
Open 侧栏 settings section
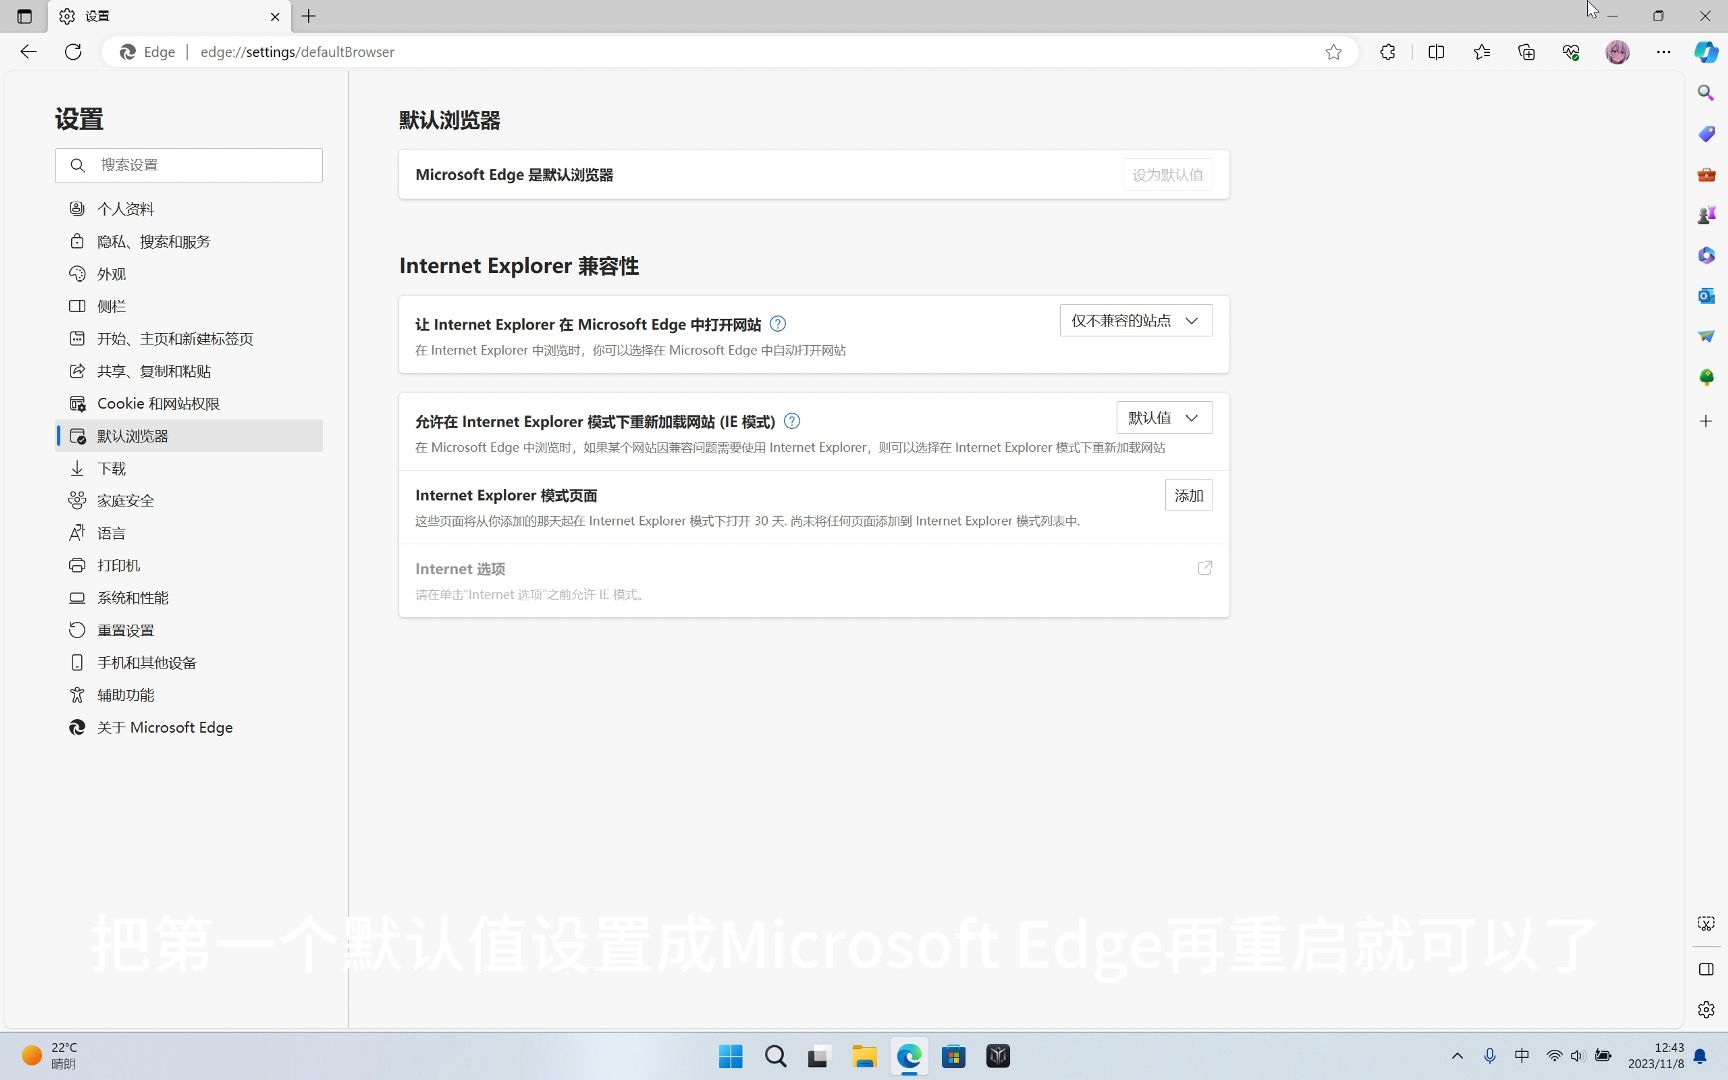tap(189, 306)
